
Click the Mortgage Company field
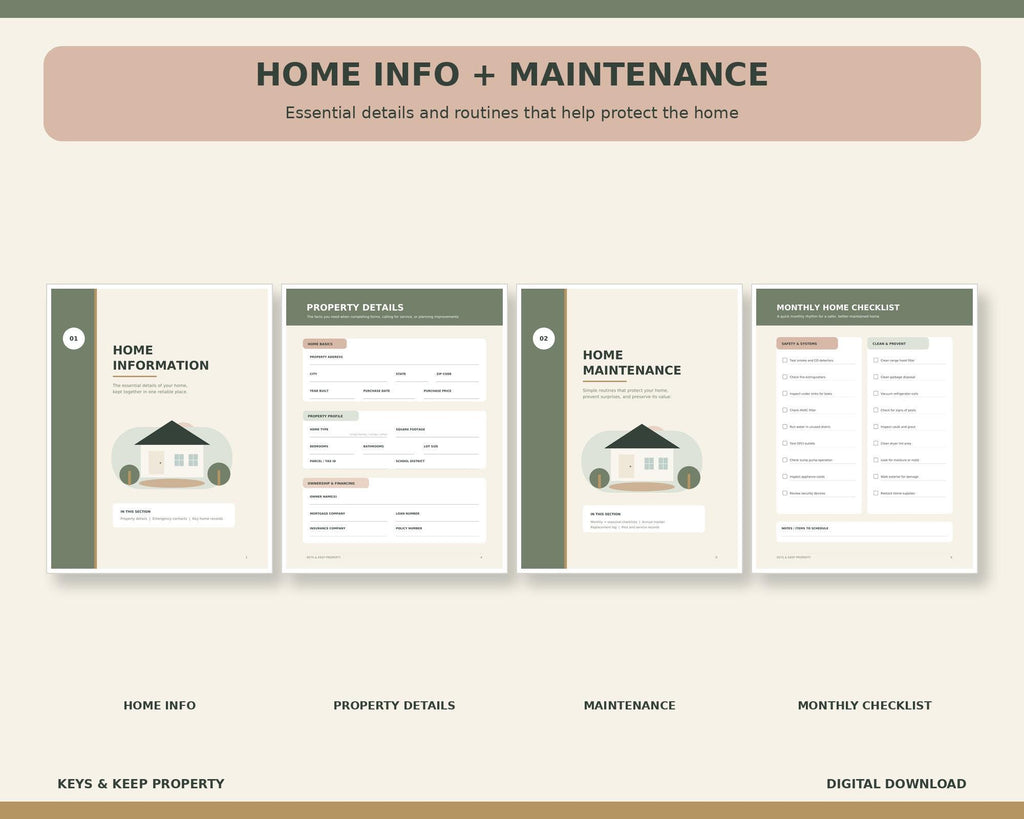348,517
